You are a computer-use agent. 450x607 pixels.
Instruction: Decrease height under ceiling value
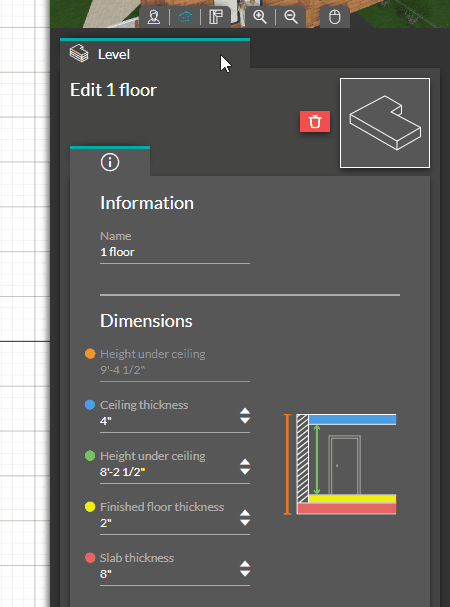coord(245,472)
